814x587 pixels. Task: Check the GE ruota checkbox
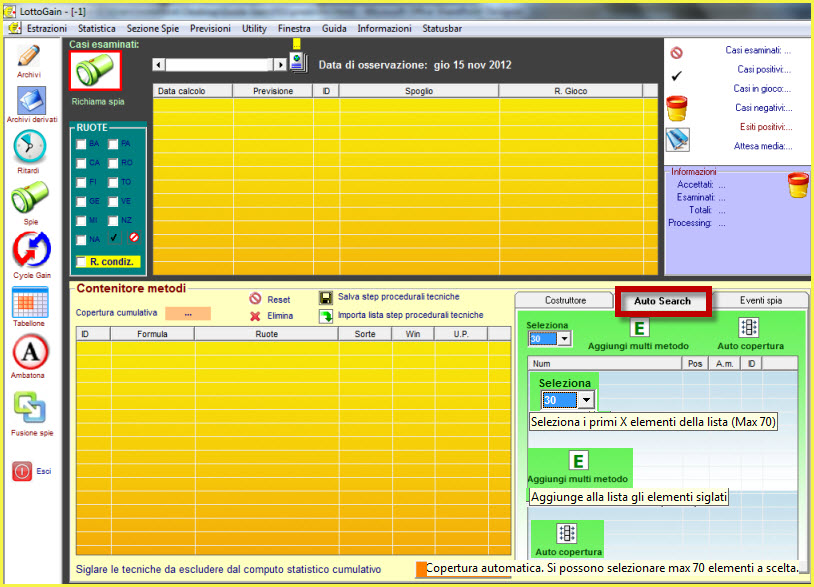[81, 202]
